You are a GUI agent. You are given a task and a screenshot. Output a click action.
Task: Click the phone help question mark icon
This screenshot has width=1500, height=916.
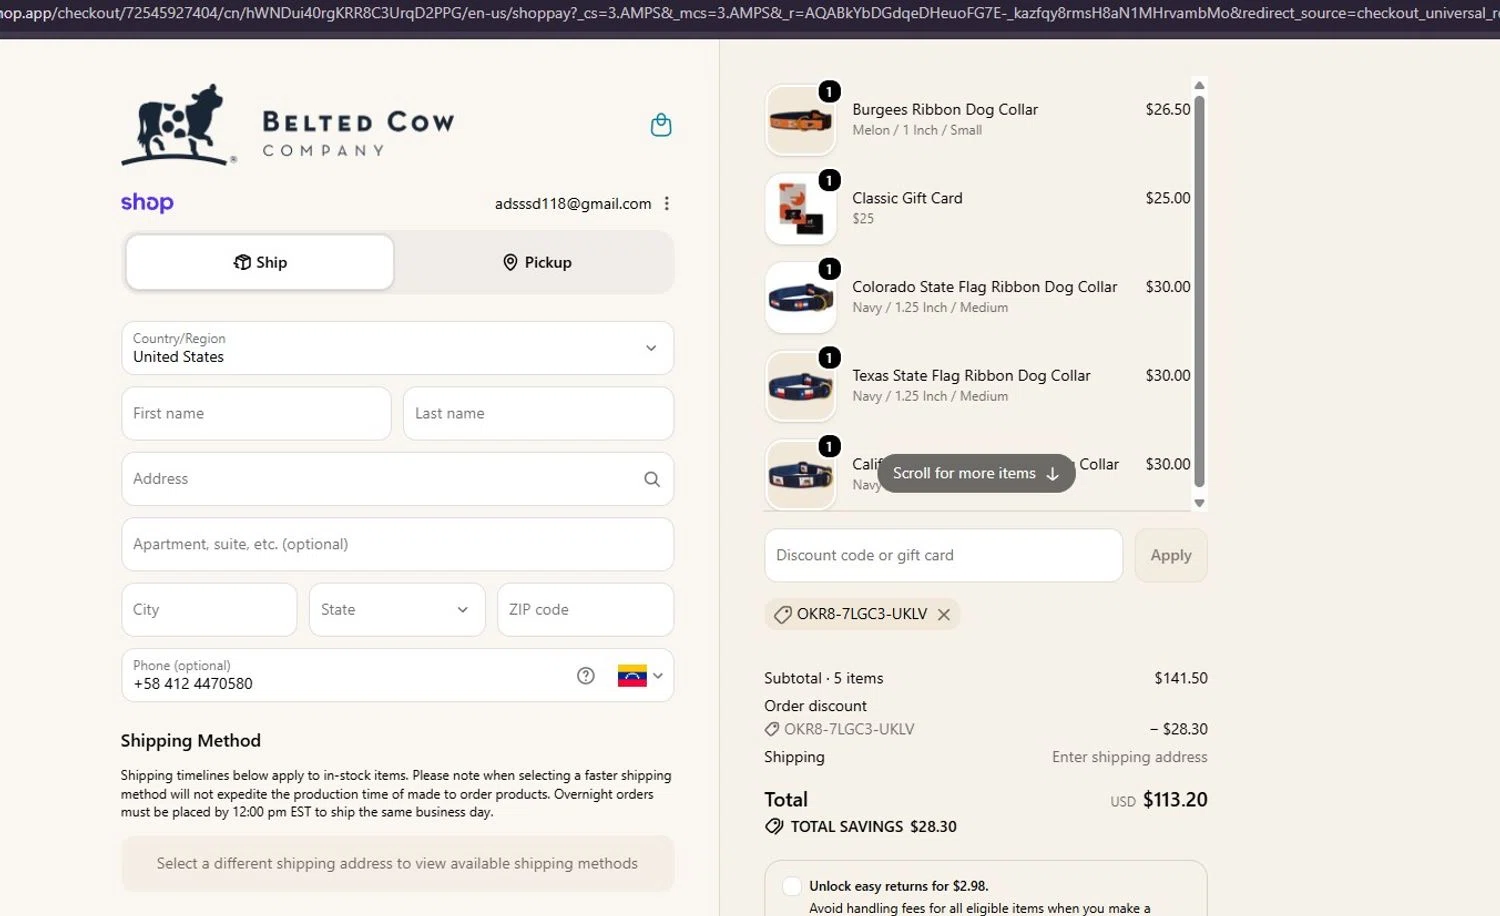(586, 676)
